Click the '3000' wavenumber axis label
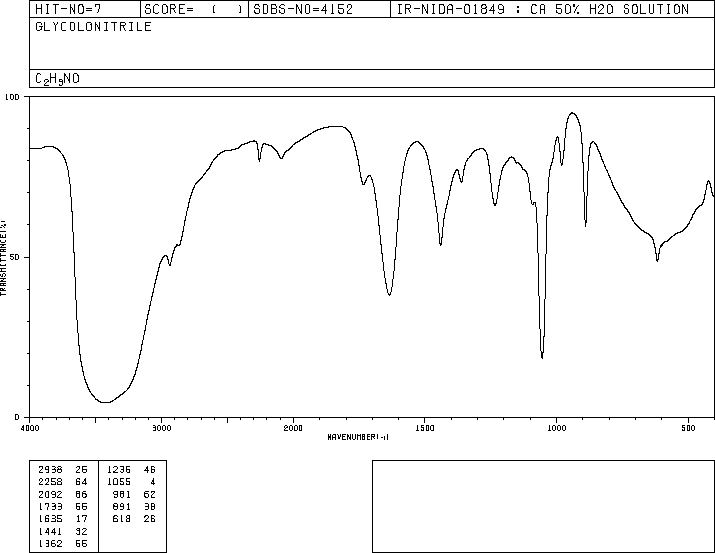The height and width of the screenshot is (553, 715). click(x=161, y=428)
